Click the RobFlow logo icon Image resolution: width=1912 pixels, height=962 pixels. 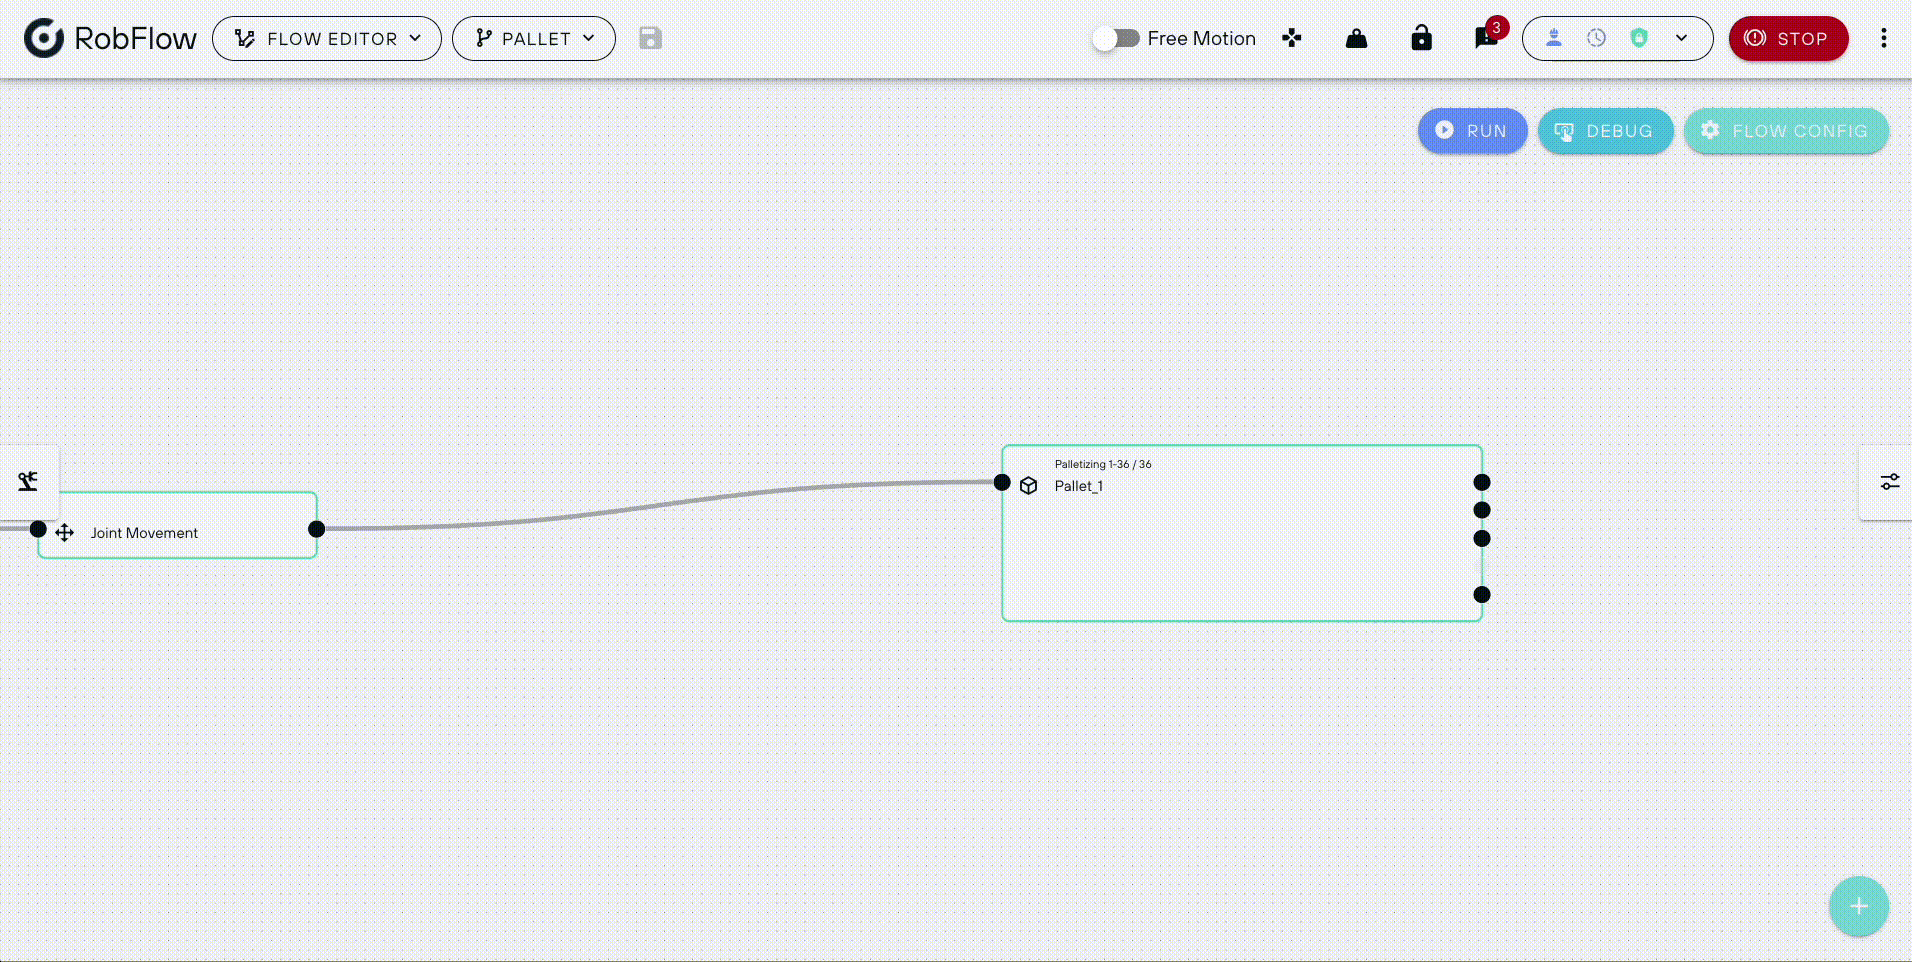click(x=44, y=38)
